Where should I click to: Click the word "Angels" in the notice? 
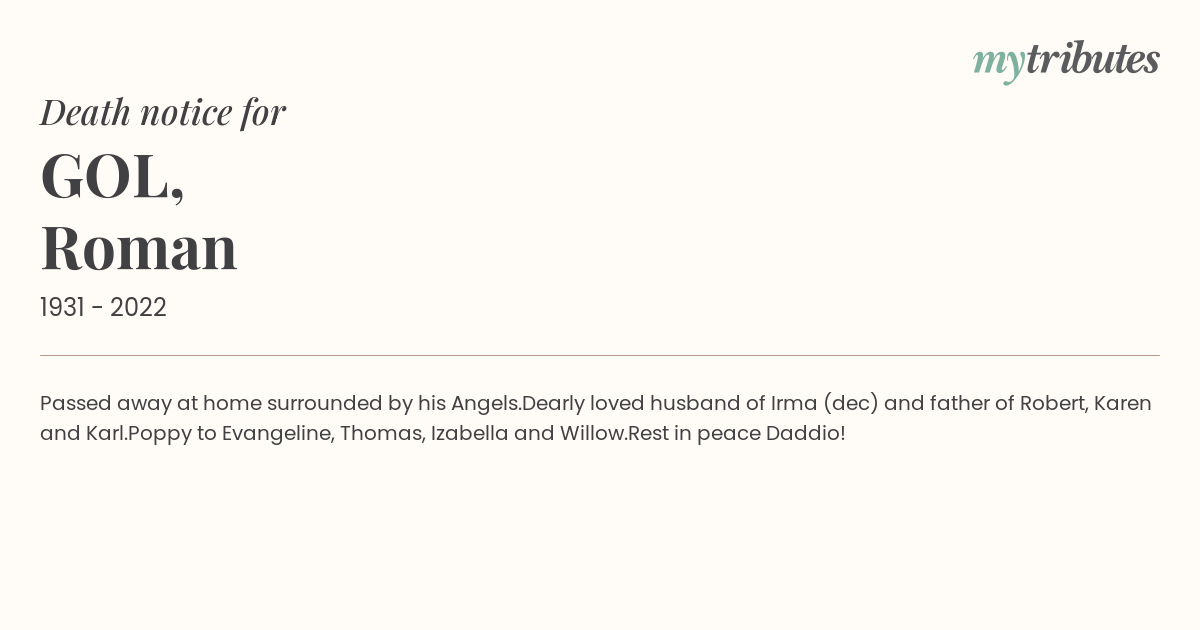pyautogui.click(x=484, y=404)
